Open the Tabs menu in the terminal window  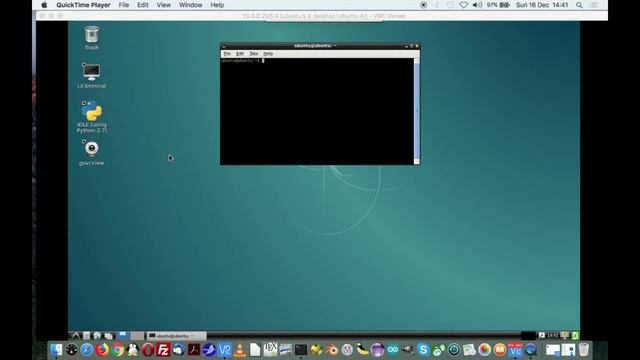pyautogui.click(x=253, y=54)
